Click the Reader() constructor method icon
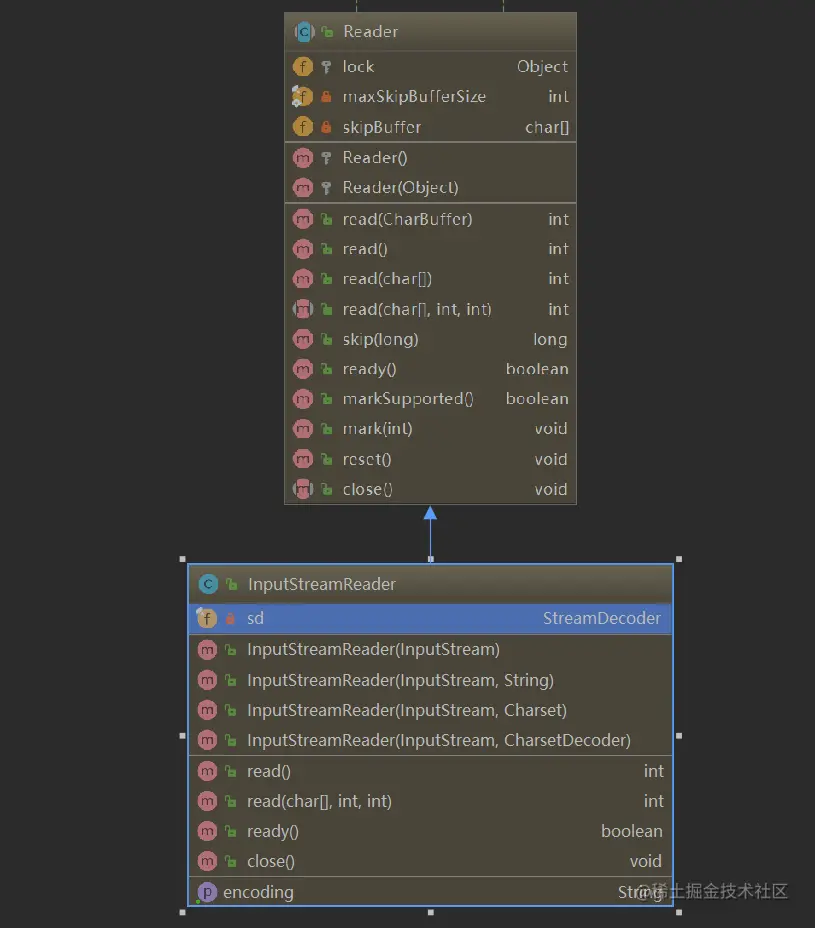 point(302,157)
